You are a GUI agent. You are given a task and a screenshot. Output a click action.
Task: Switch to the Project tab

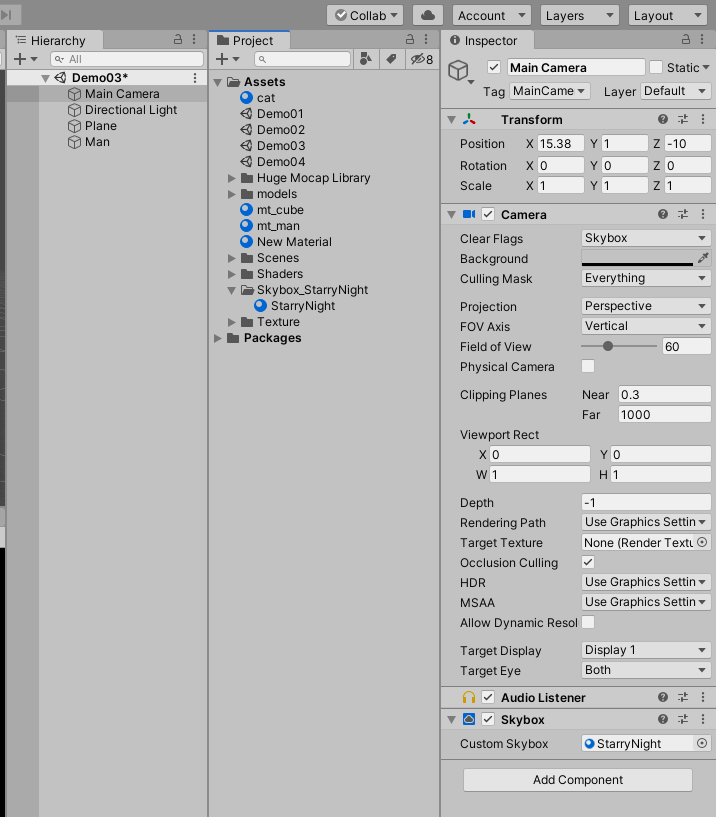[250, 40]
